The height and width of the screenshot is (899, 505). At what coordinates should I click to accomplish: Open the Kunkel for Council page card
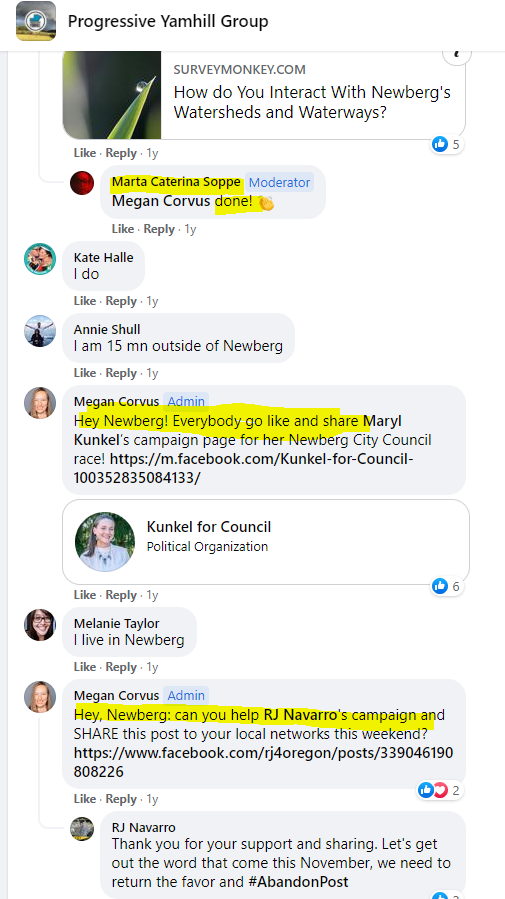coord(265,542)
